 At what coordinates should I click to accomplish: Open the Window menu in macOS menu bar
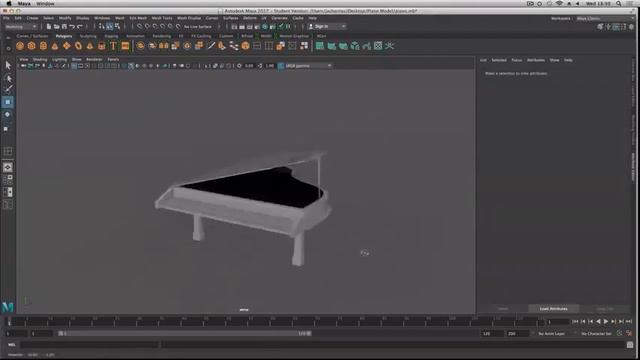(45, 4)
